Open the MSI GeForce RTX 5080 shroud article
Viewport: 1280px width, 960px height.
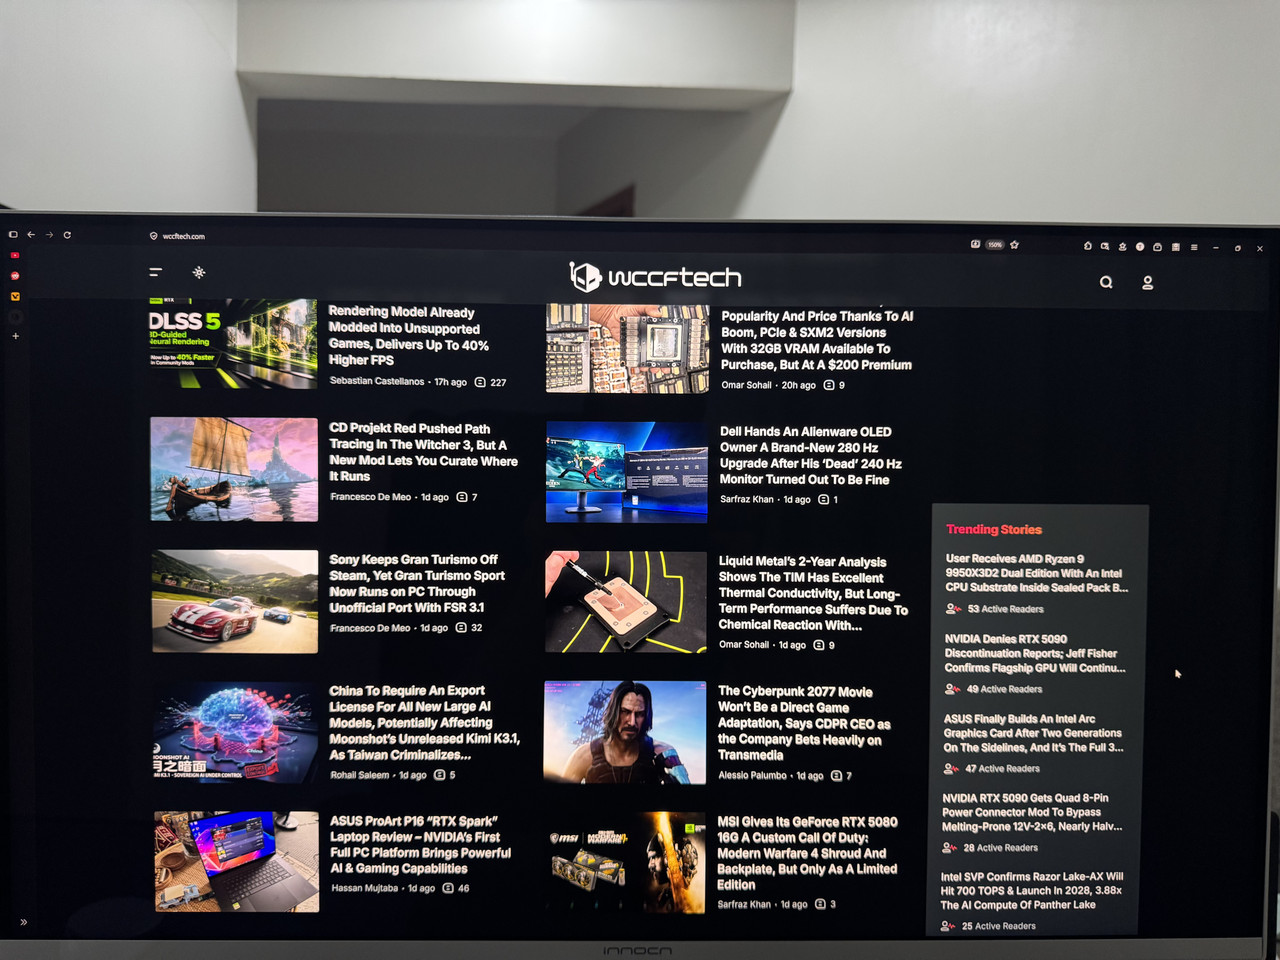807,853
